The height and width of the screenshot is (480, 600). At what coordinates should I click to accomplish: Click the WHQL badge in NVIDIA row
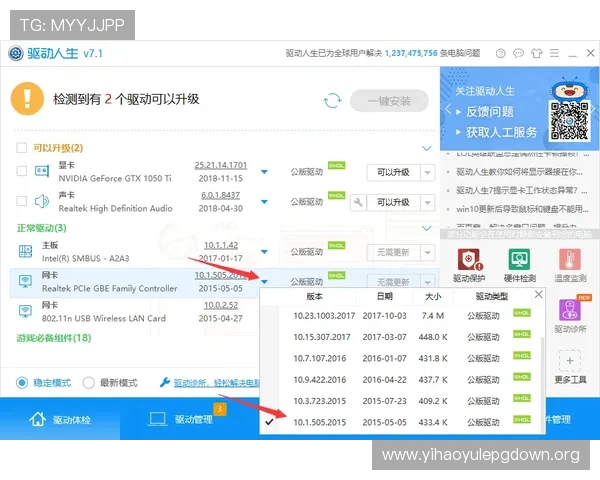tap(336, 165)
